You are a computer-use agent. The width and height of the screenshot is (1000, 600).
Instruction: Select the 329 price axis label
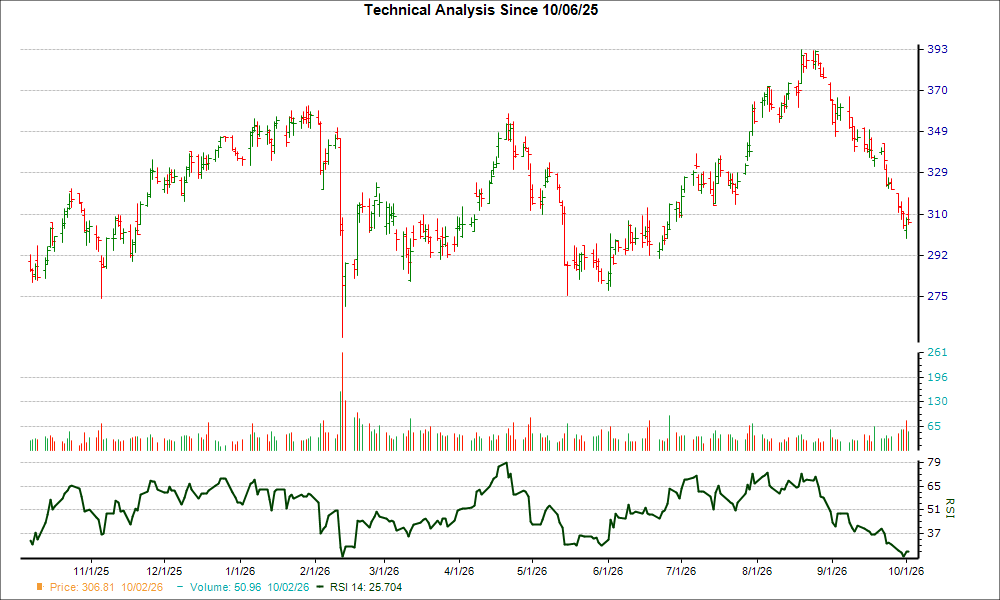pyautogui.click(x=937, y=172)
